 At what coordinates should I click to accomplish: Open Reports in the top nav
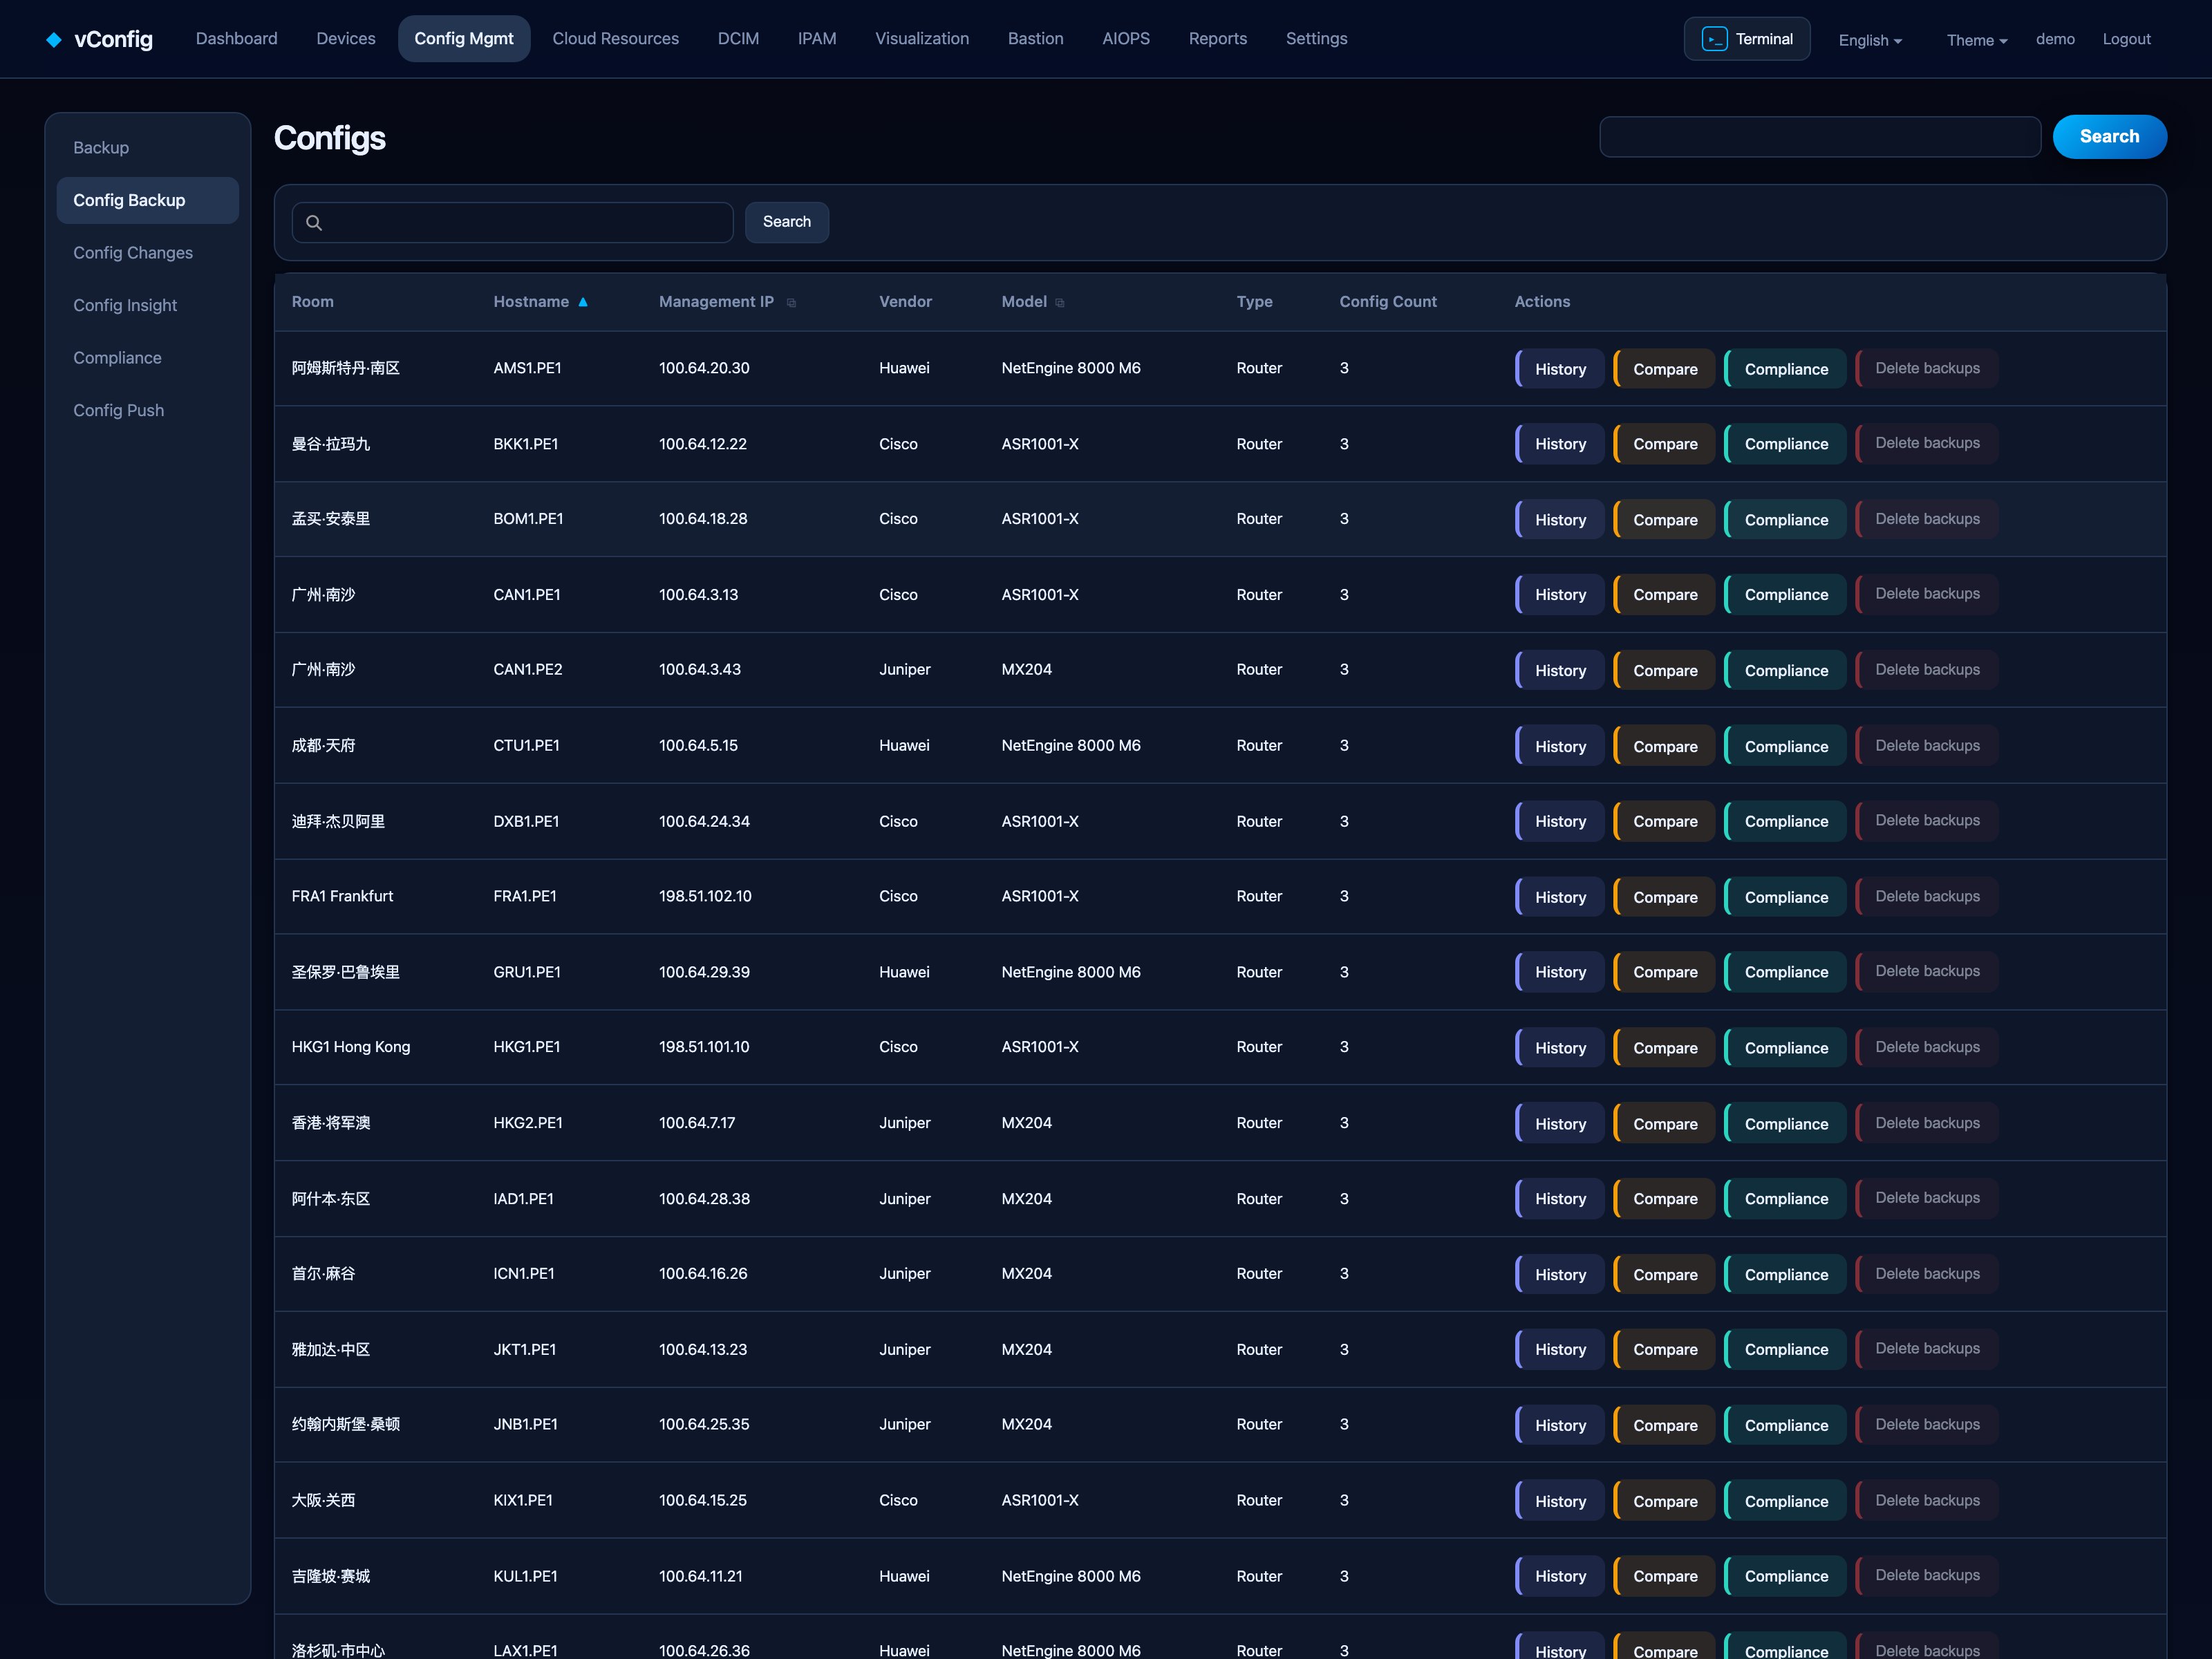click(1217, 38)
